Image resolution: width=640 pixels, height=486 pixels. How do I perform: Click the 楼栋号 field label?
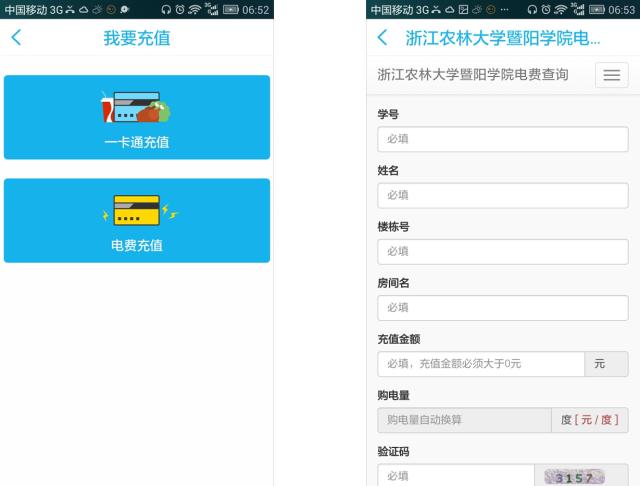click(x=393, y=226)
